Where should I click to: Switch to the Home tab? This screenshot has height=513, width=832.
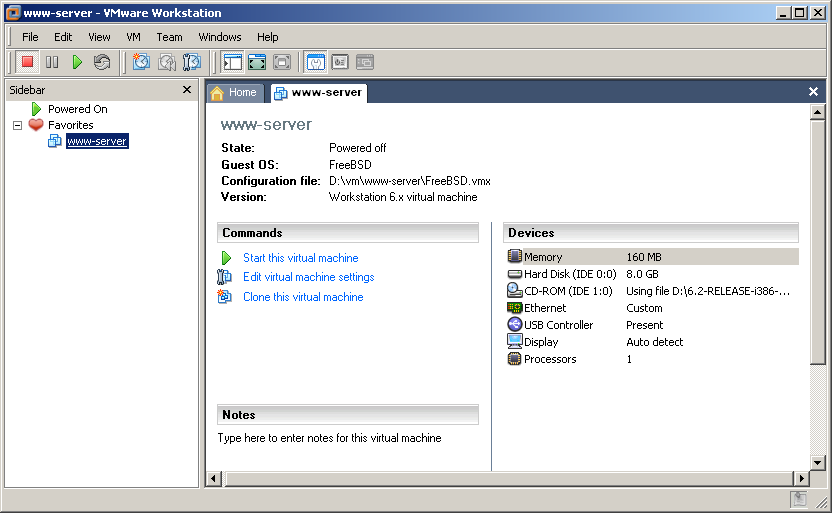234,93
